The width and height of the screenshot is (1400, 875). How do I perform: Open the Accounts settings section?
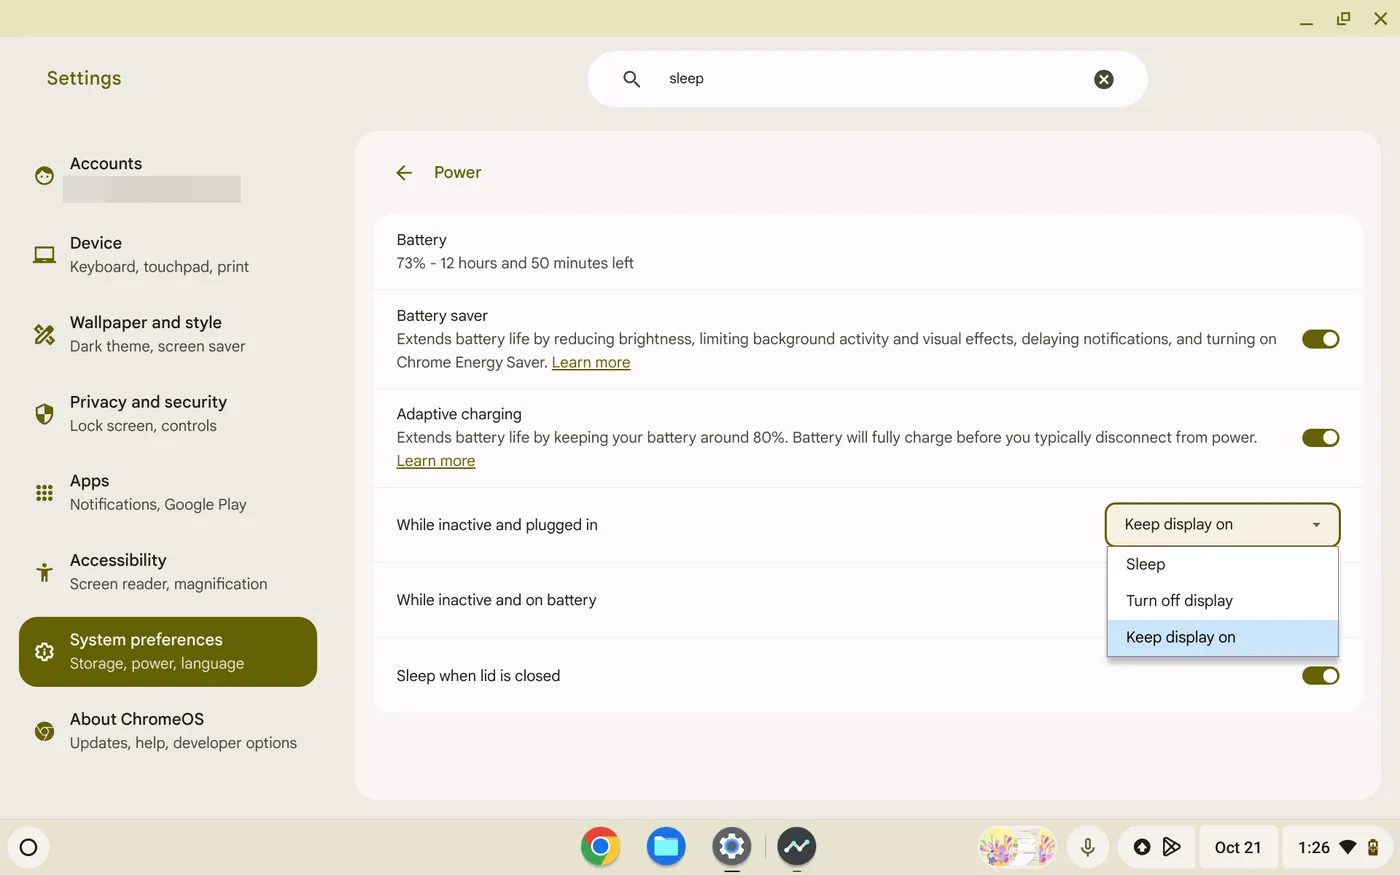click(x=168, y=176)
